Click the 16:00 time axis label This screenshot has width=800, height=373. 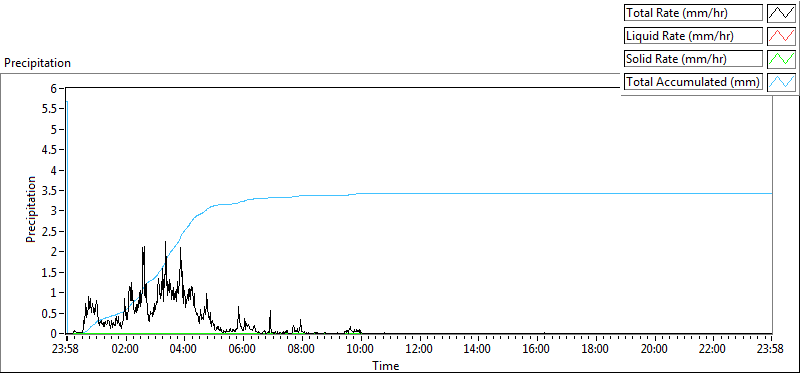click(537, 350)
